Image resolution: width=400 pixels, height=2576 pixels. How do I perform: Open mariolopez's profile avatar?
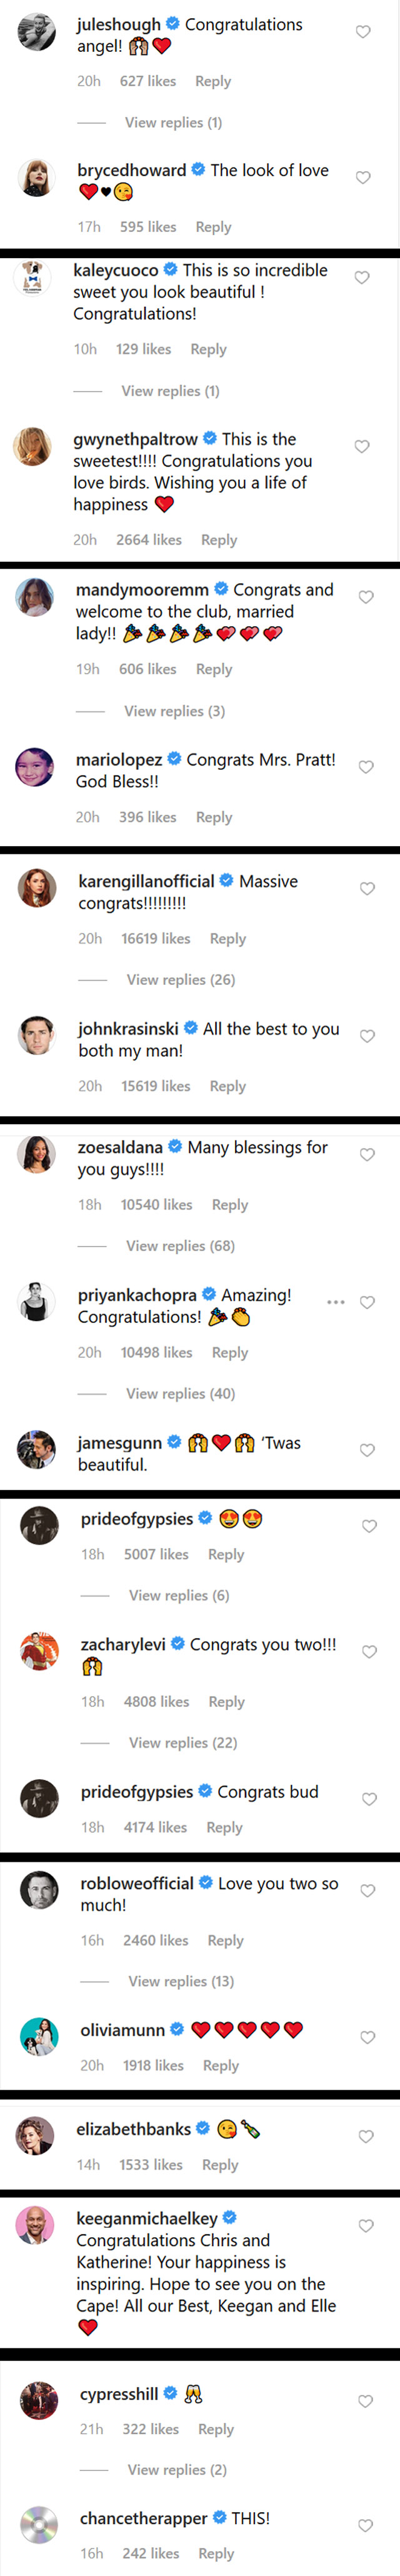click(35, 767)
